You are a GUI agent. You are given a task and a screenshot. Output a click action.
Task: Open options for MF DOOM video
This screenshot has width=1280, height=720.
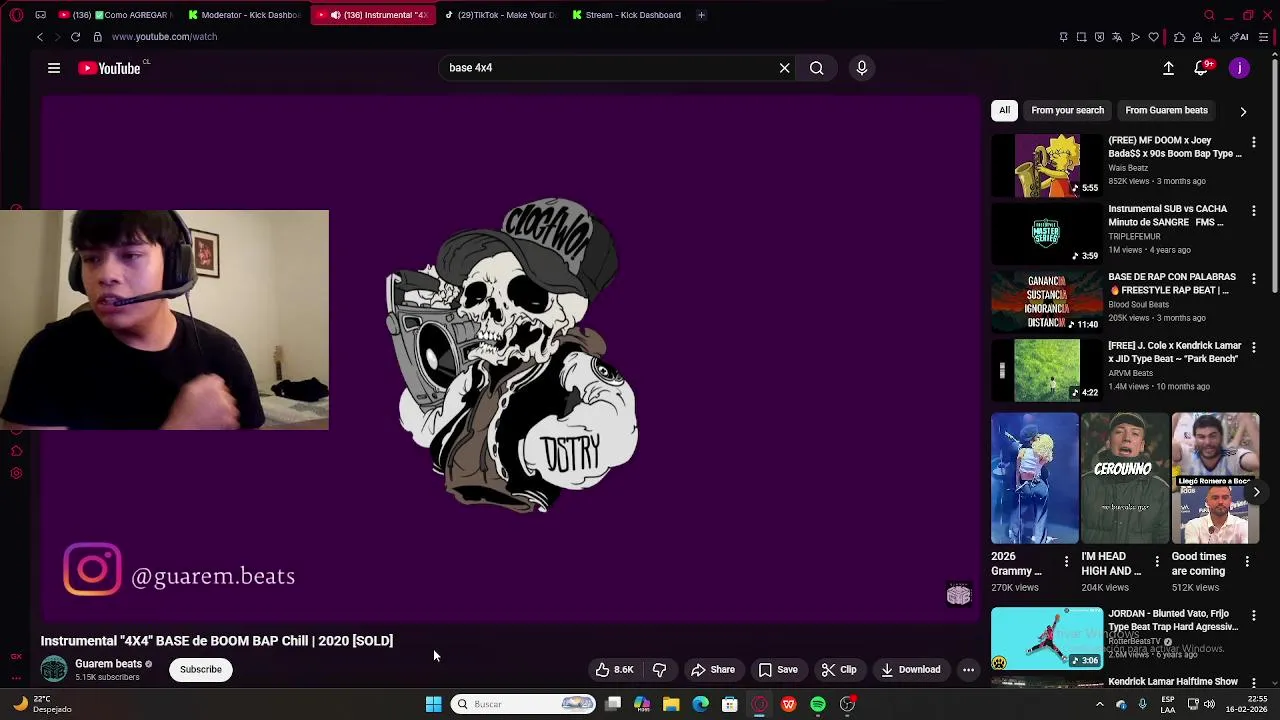[1254, 143]
